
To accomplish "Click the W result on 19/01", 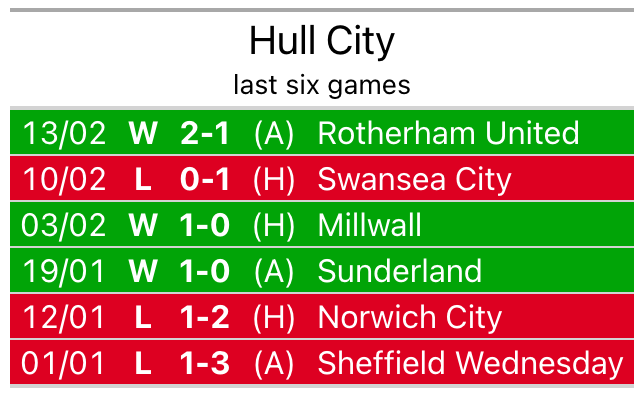I will click(x=143, y=271).
